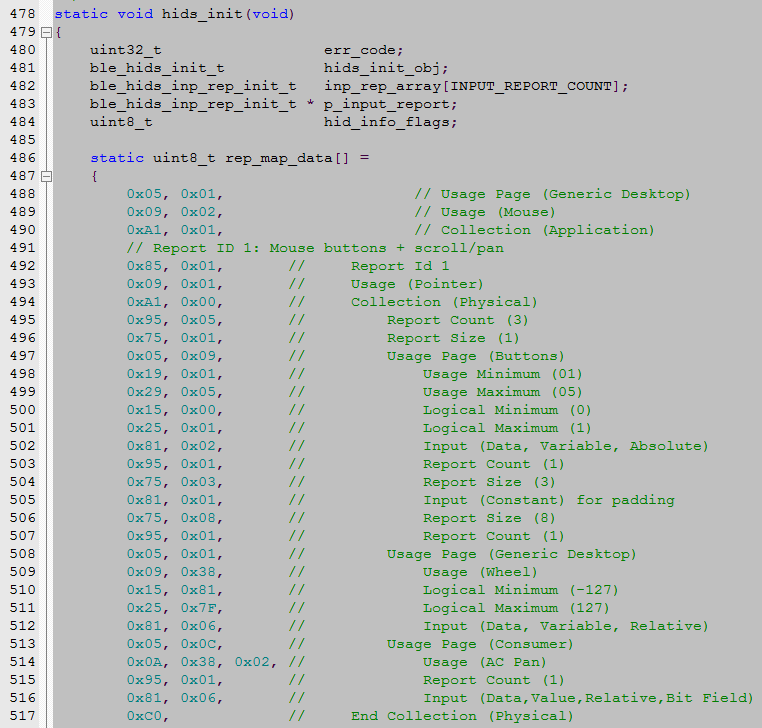Click the comment 'Logical Maximum (1)'
This screenshot has height=728, width=762.
[507, 428]
